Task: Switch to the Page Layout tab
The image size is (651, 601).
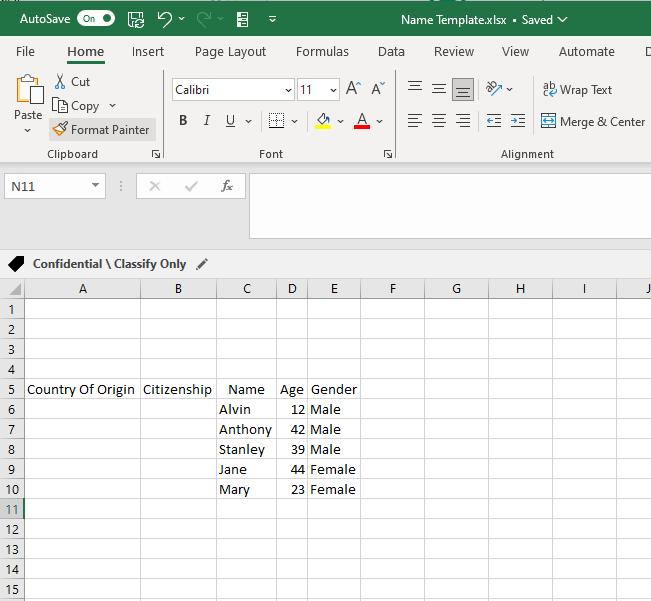Action: 230,51
